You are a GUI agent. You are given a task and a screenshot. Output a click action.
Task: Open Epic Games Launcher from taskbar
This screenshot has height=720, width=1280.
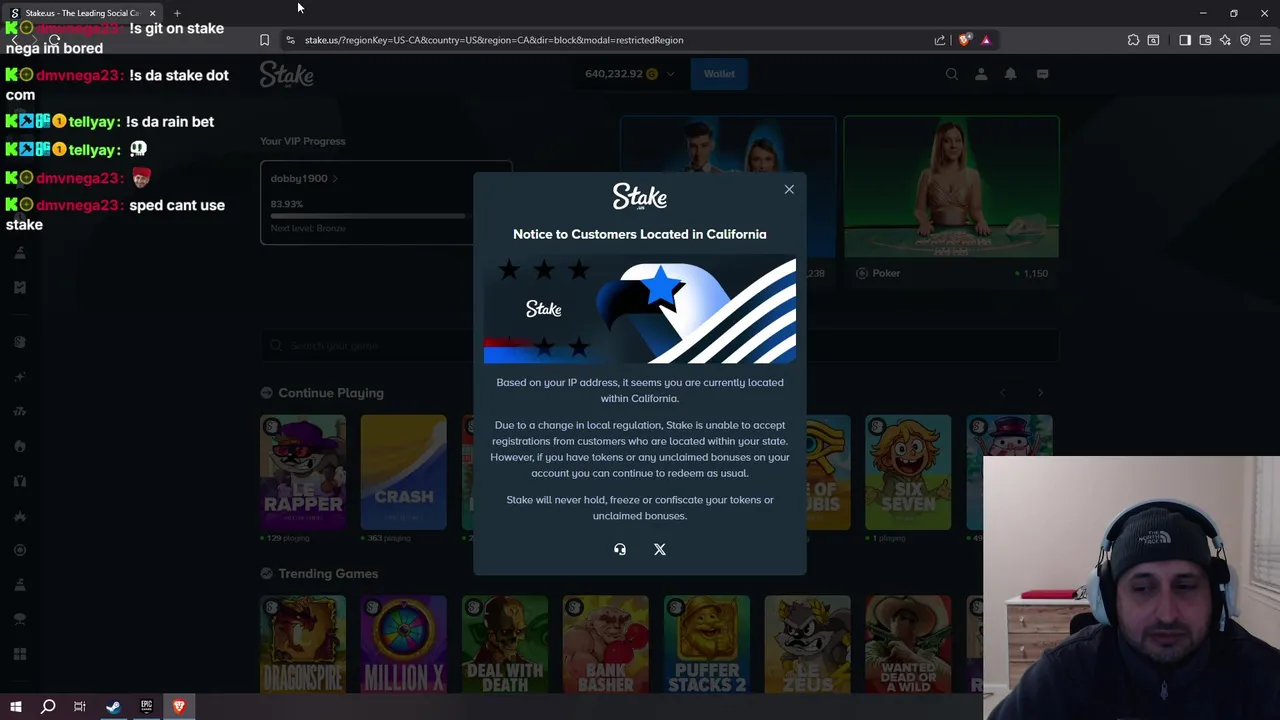click(146, 707)
